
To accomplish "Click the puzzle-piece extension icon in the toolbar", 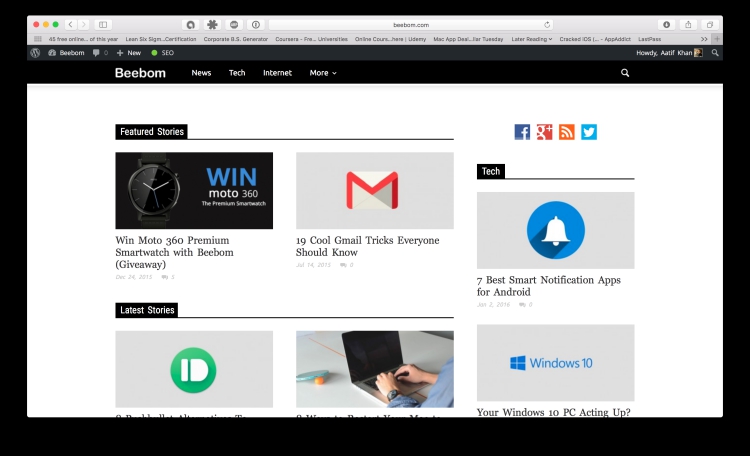I will pos(212,24).
